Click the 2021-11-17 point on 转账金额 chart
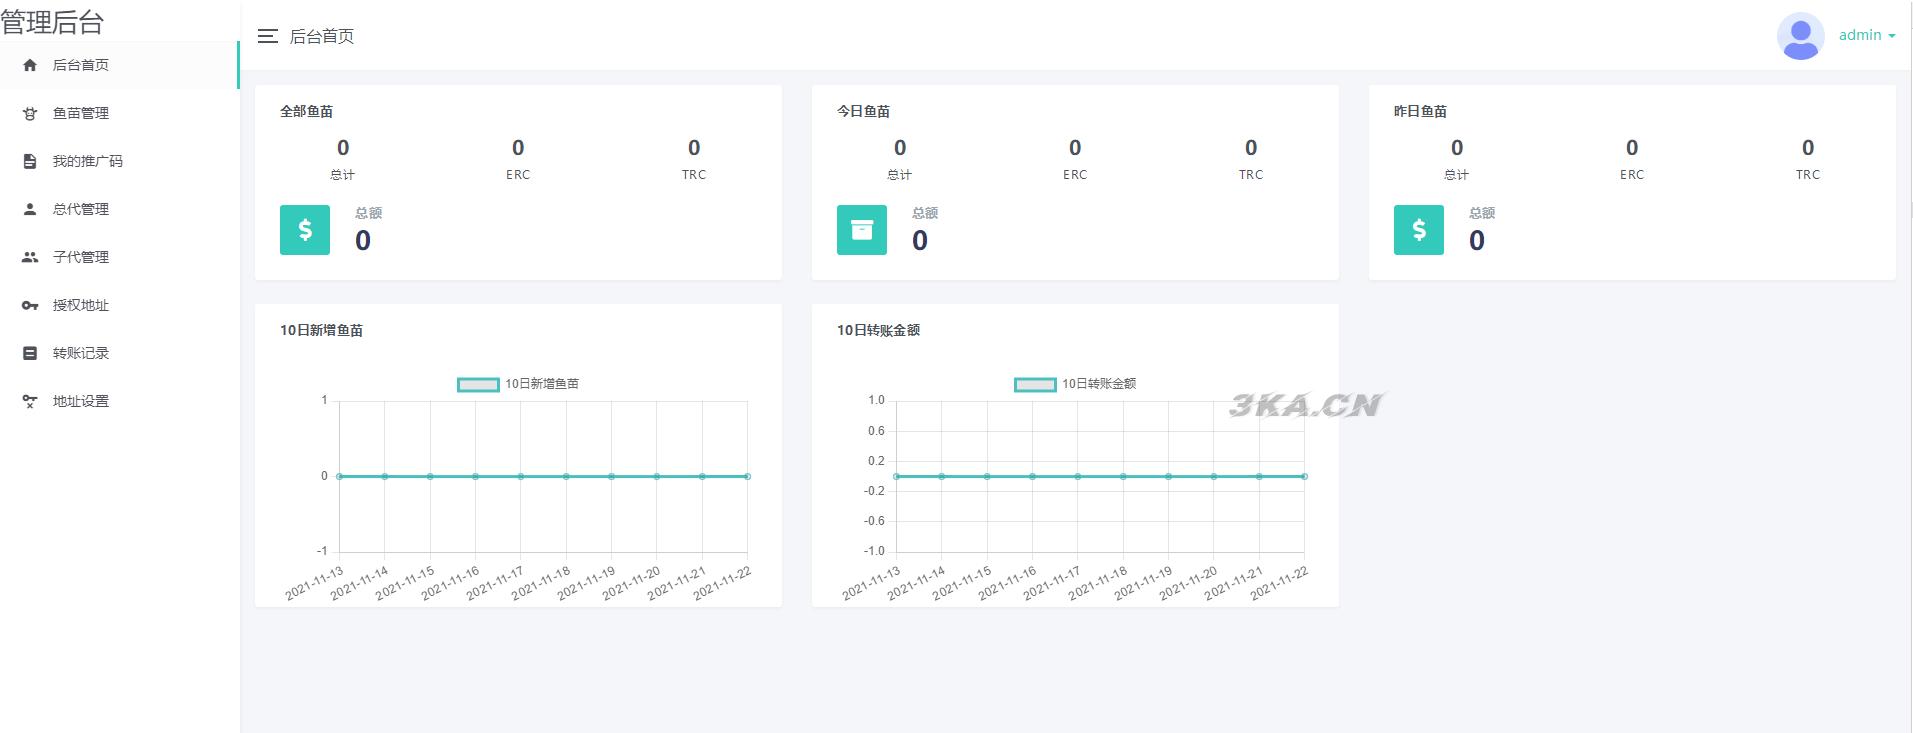The height and width of the screenshot is (733, 1913). point(1077,476)
